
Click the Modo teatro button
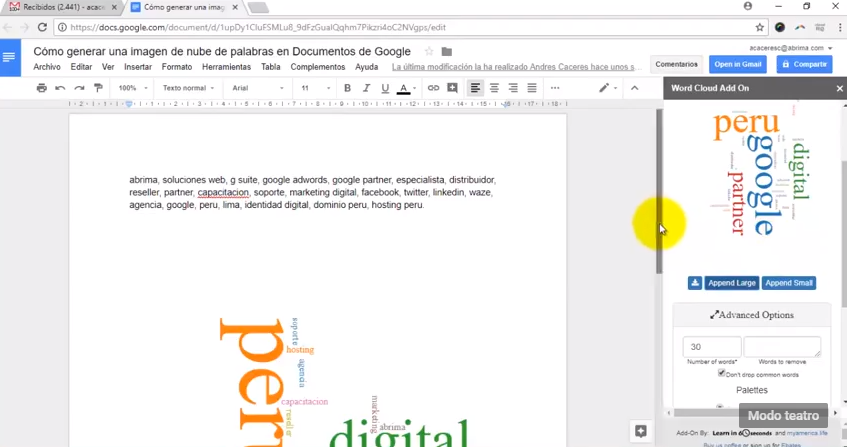tap(783, 416)
